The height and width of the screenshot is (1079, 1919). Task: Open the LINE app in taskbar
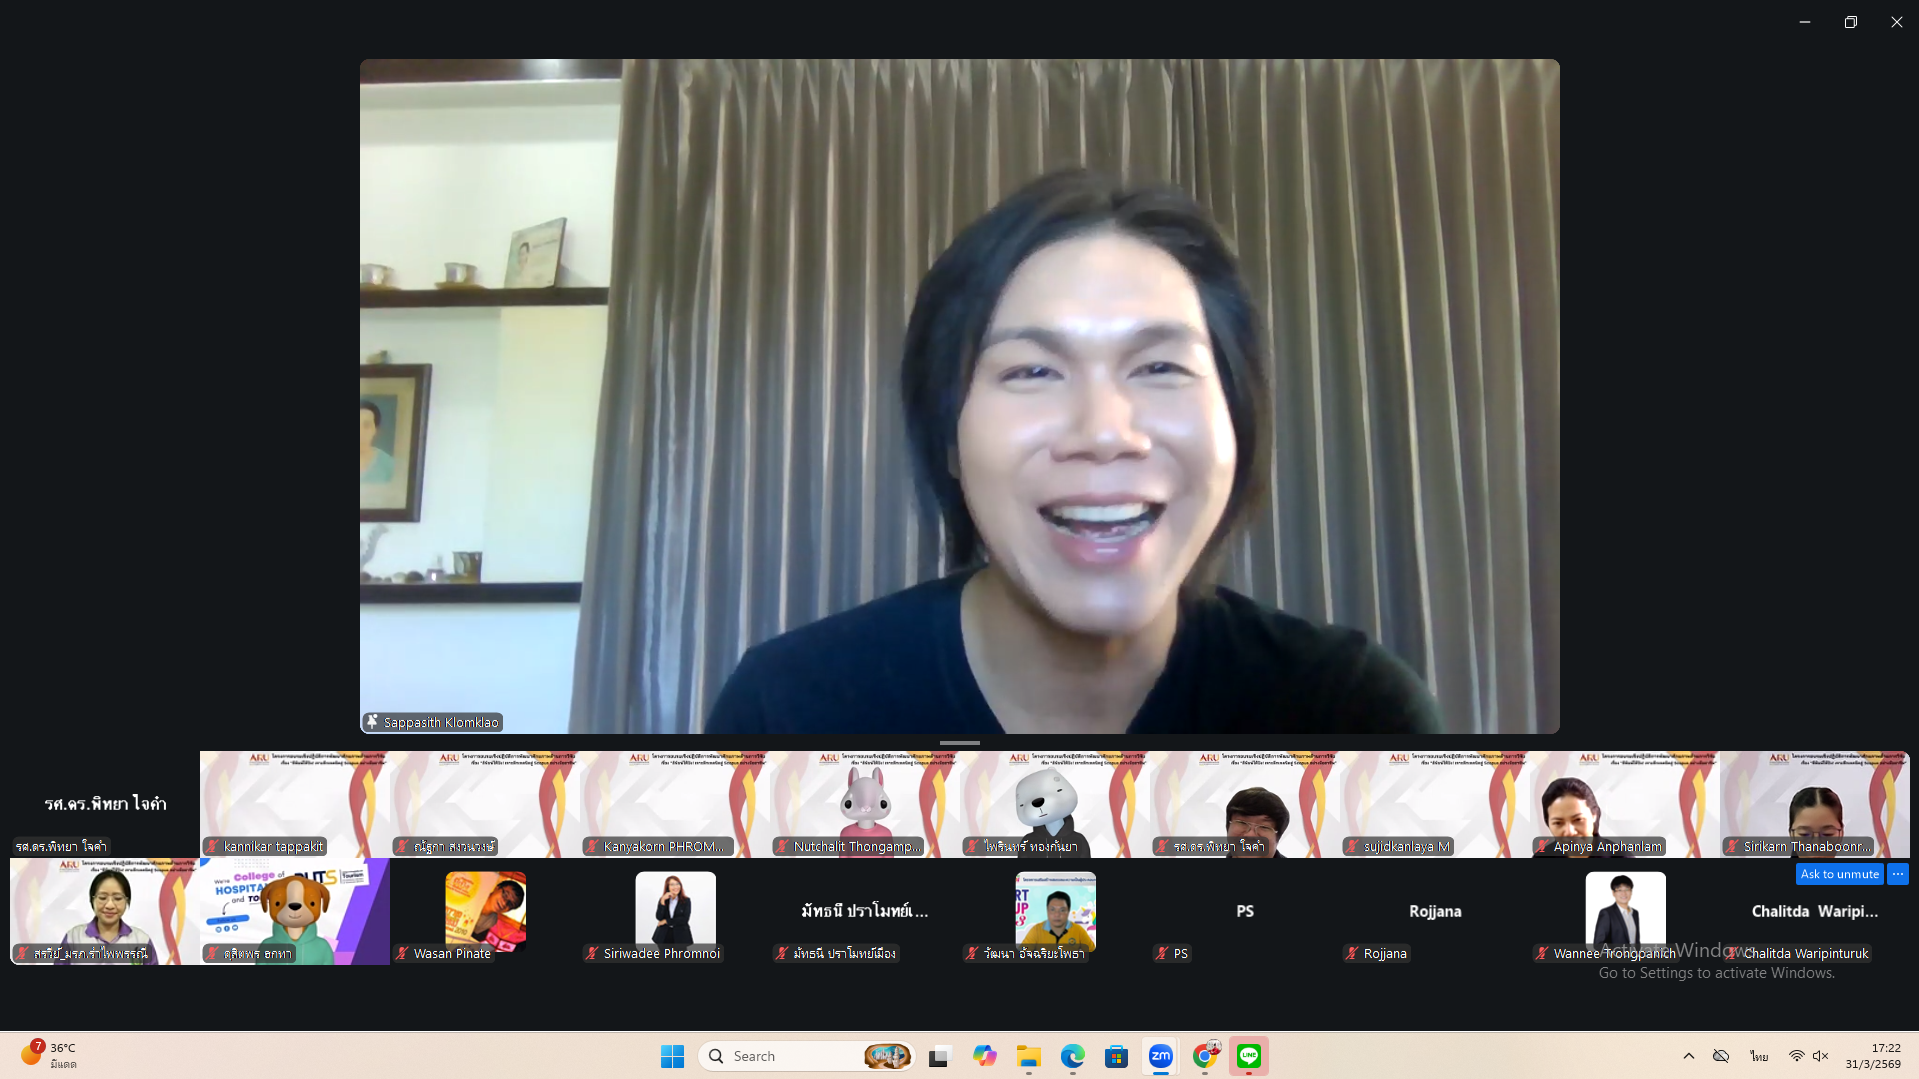(1248, 1056)
